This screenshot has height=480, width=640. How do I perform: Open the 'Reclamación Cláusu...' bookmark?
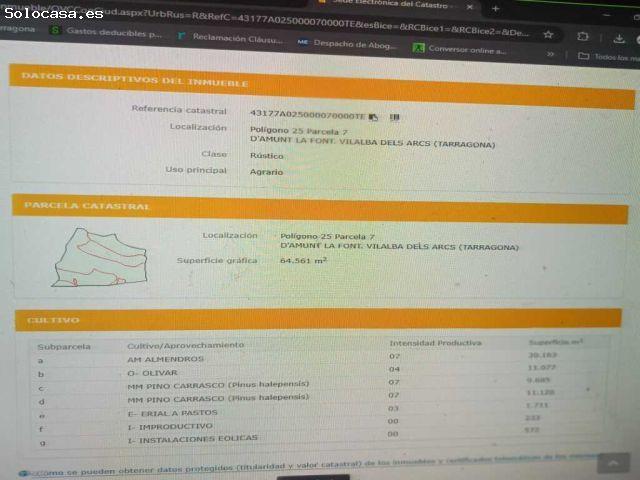click(232, 36)
